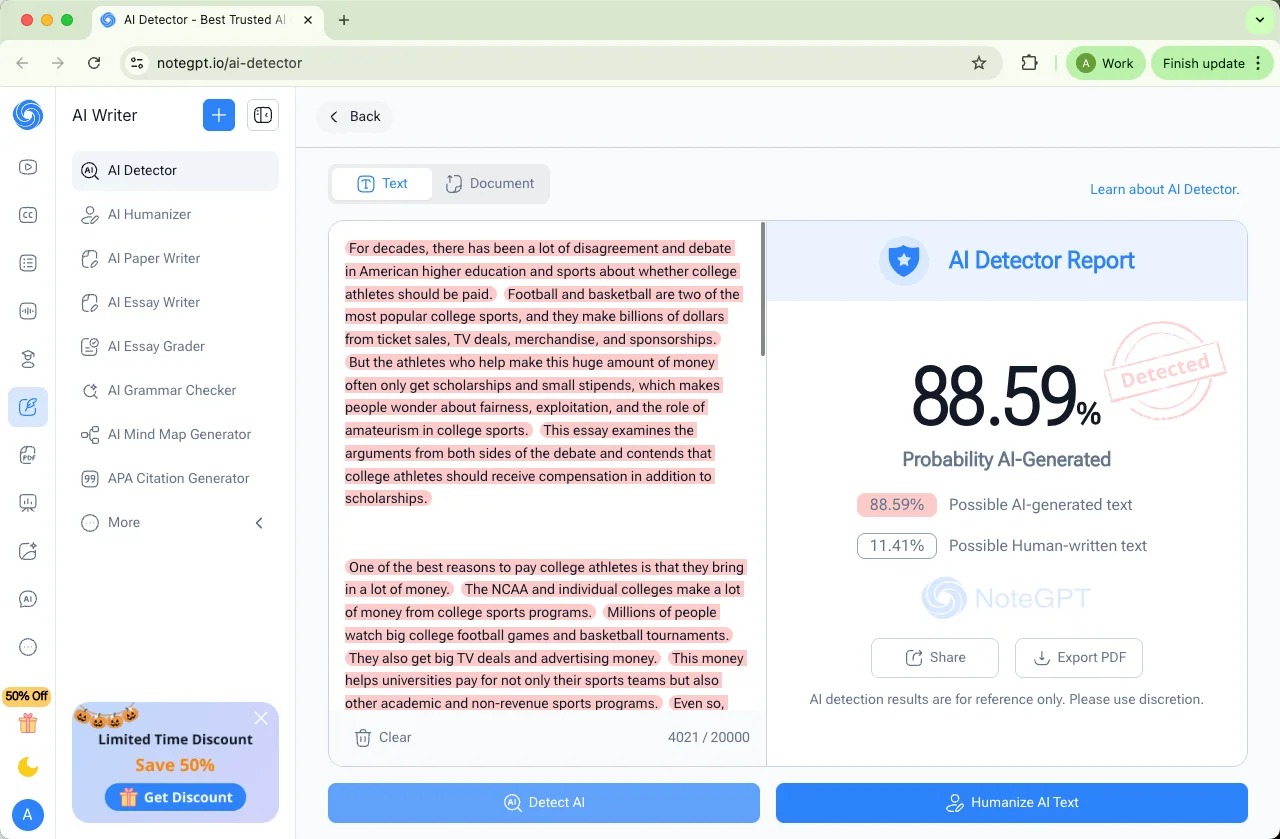This screenshot has width=1280, height=839.
Task: Open the Learn about AI Detector link
Action: coord(1164,189)
